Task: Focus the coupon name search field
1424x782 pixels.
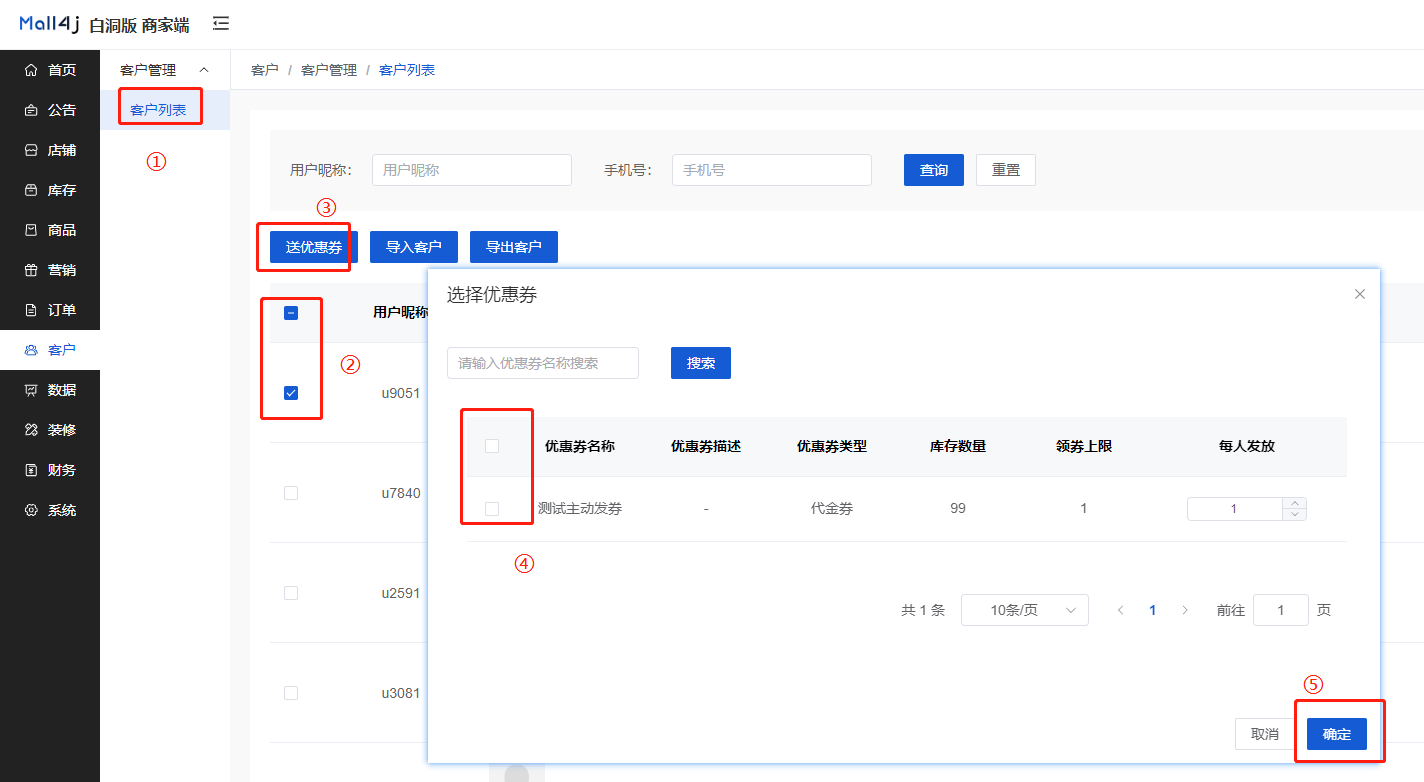Action: point(543,363)
